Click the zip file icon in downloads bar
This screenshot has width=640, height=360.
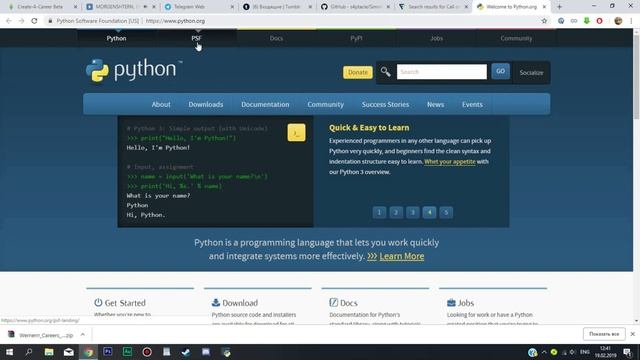click(x=11, y=335)
